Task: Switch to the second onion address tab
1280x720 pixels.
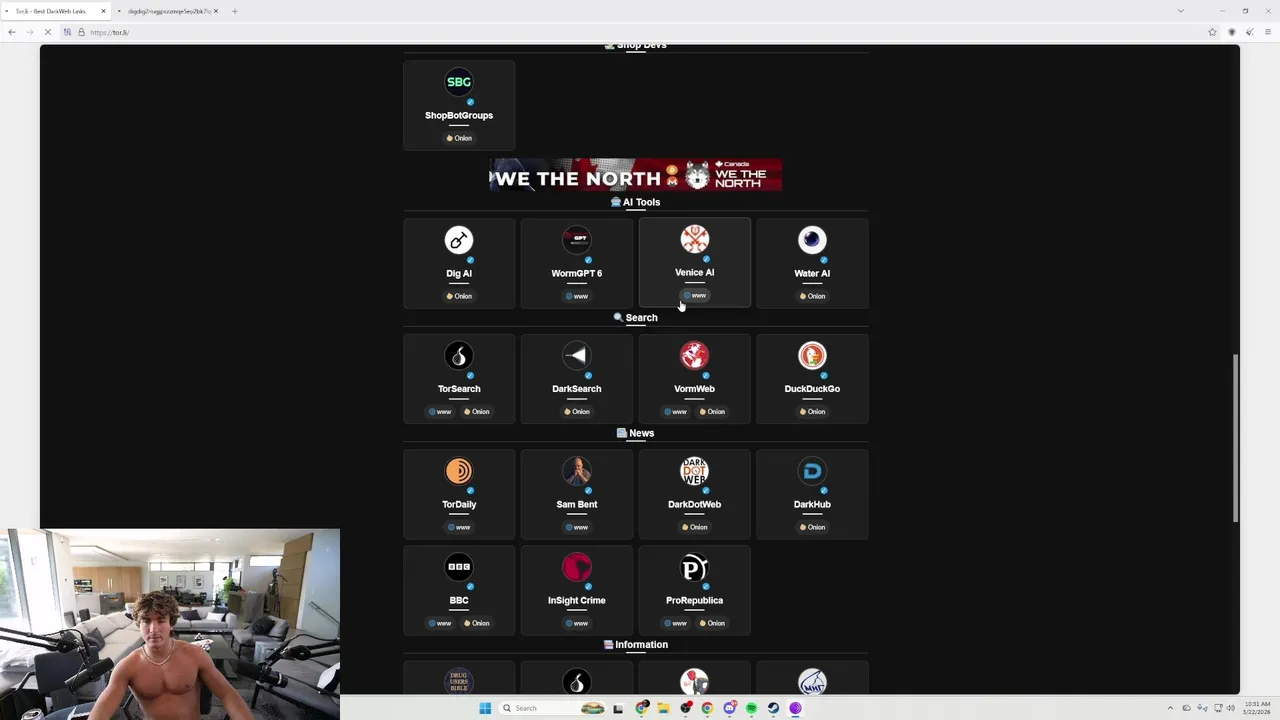Action: click(168, 11)
